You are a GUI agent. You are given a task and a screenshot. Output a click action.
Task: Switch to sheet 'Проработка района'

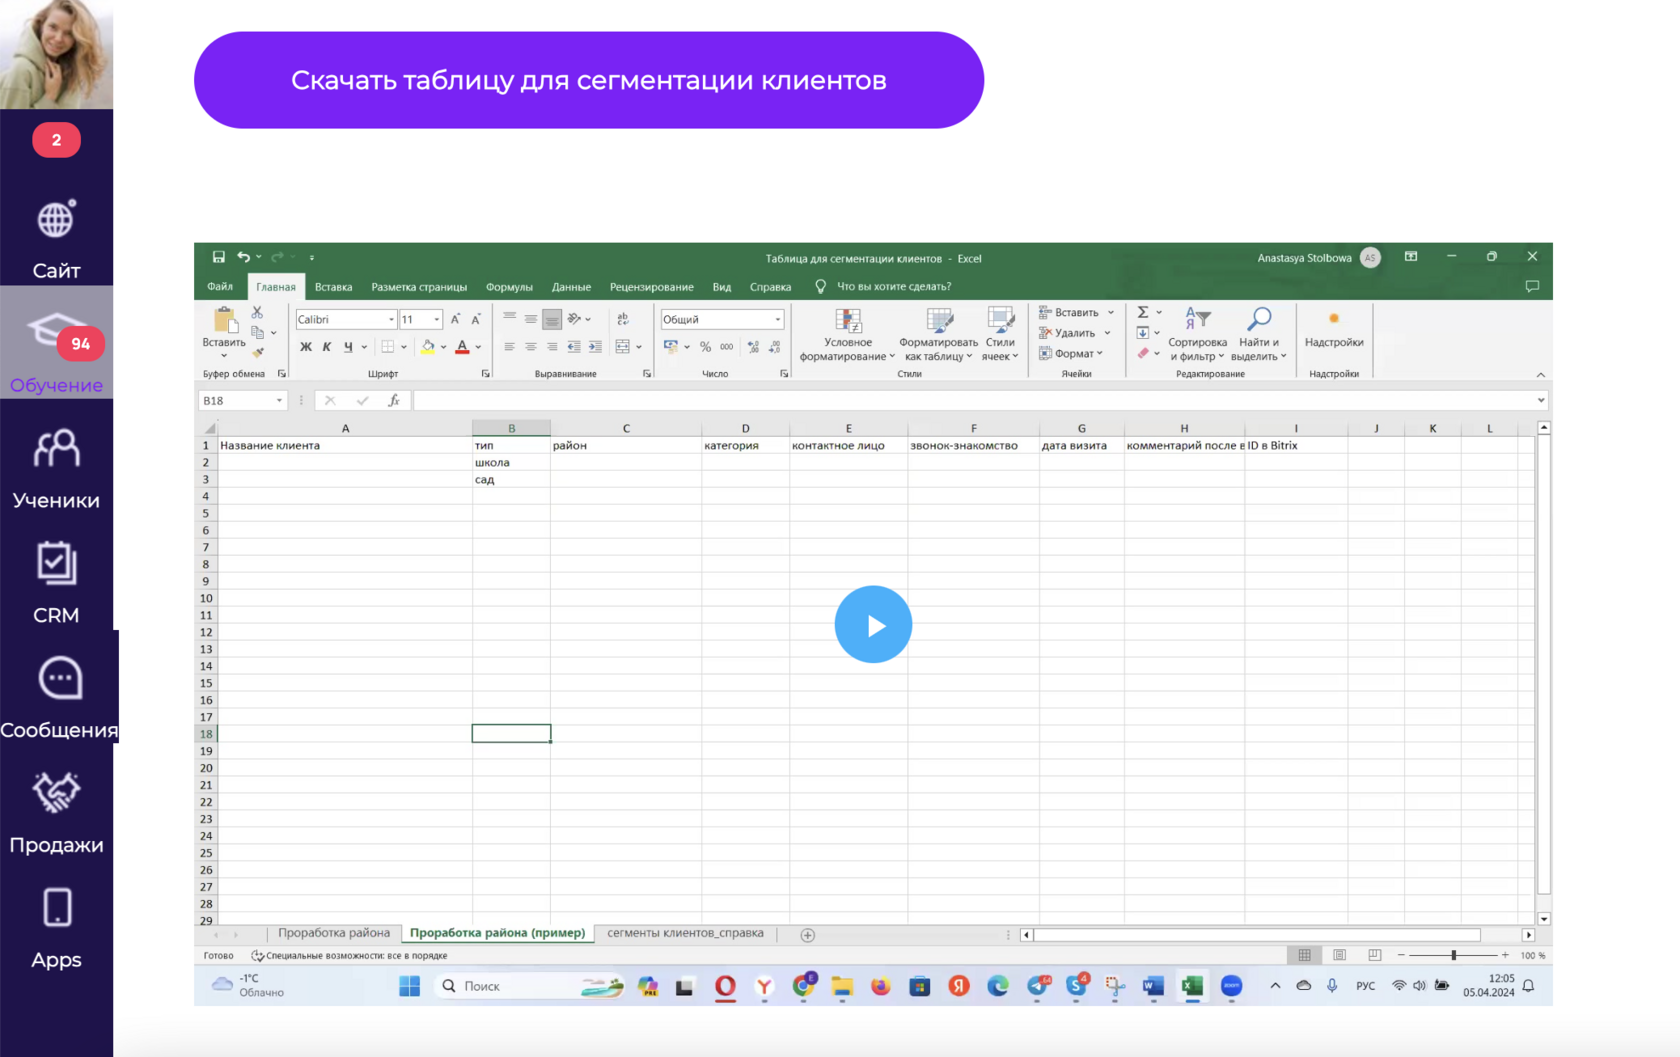tap(334, 933)
